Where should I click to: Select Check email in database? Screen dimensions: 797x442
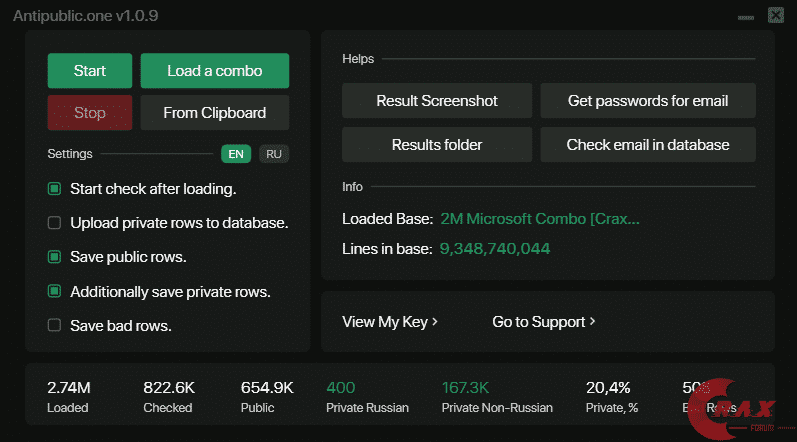[x=647, y=145]
